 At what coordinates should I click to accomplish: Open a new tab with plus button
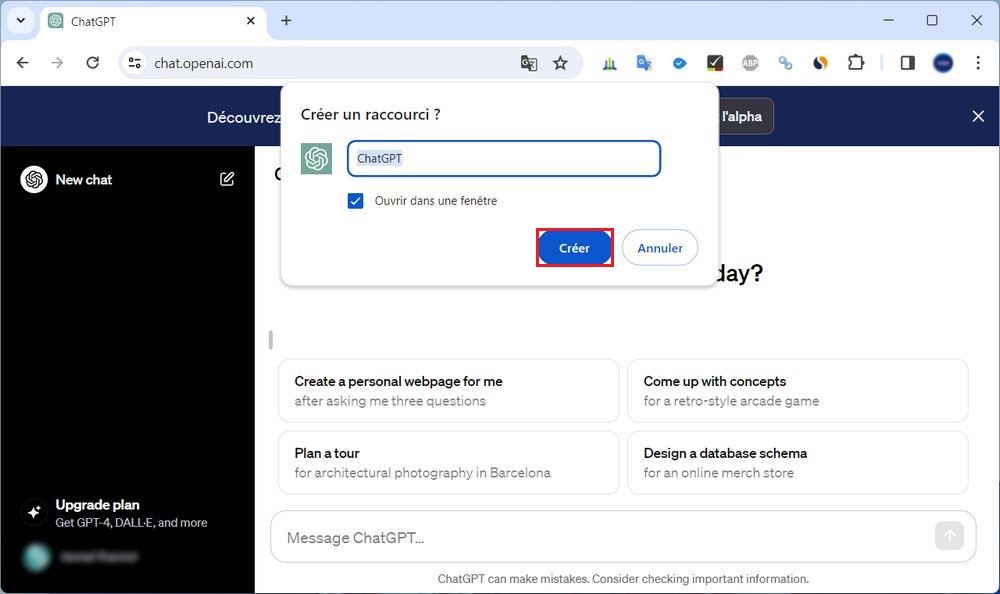point(286,20)
